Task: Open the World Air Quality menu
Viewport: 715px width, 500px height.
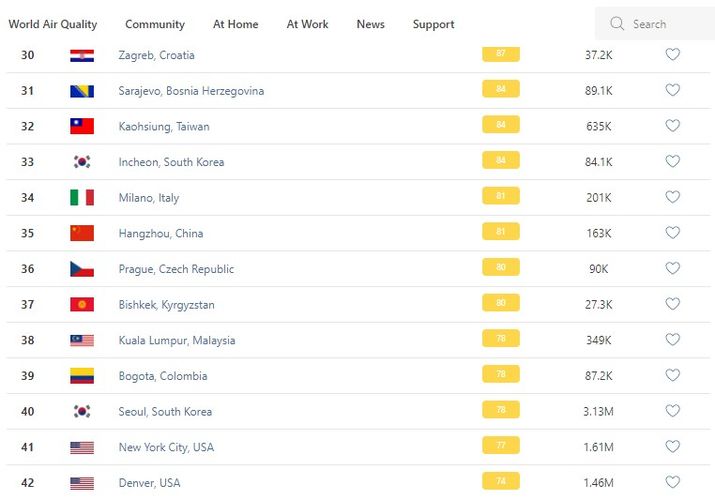Action: (x=53, y=24)
